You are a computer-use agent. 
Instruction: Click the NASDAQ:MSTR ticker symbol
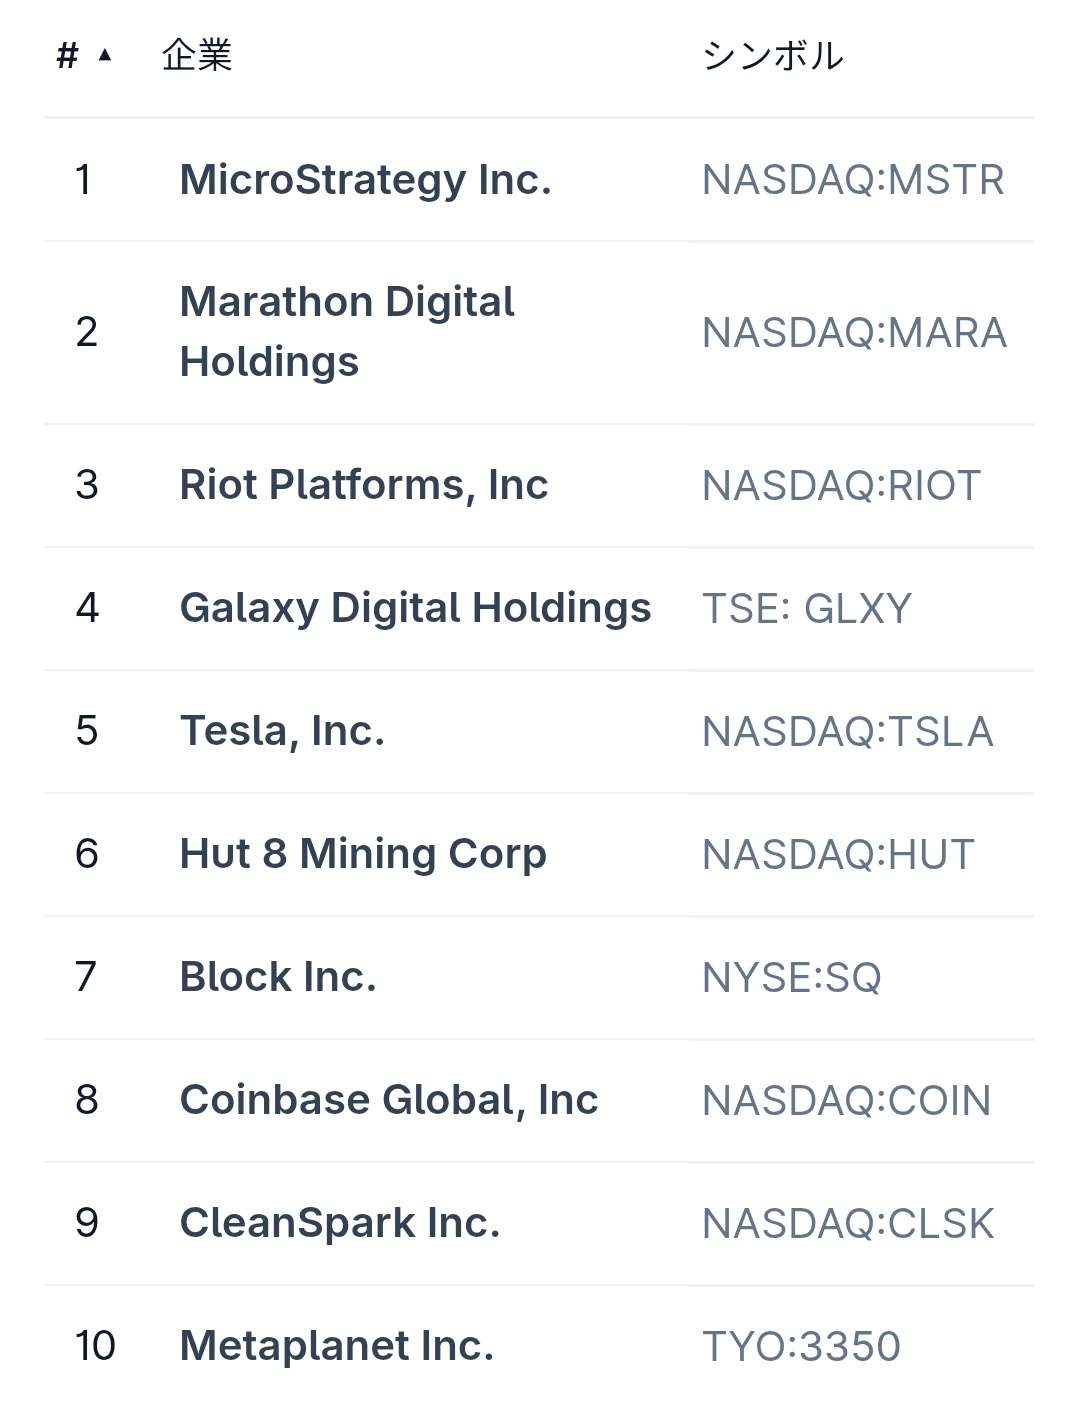853,180
